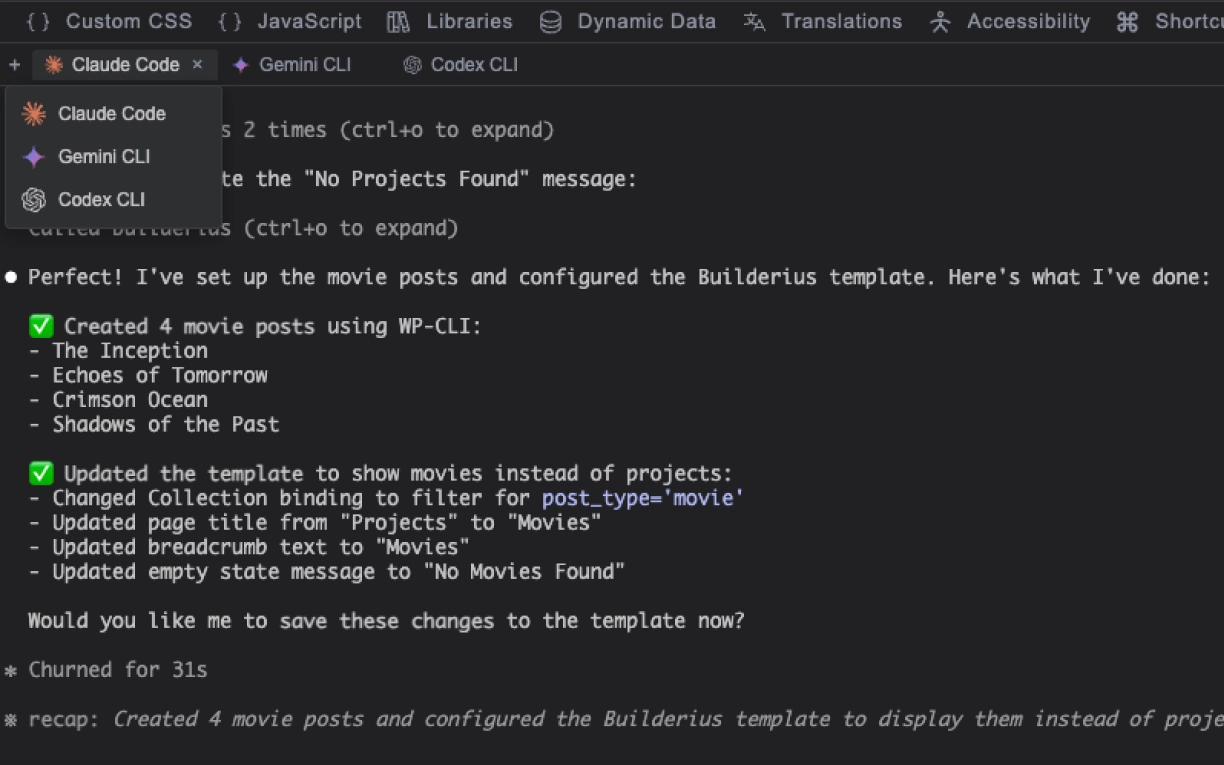Click the database icon for Dynamic Data
Image resolution: width=1224 pixels, height=765 pixels.
coord(550,22)
